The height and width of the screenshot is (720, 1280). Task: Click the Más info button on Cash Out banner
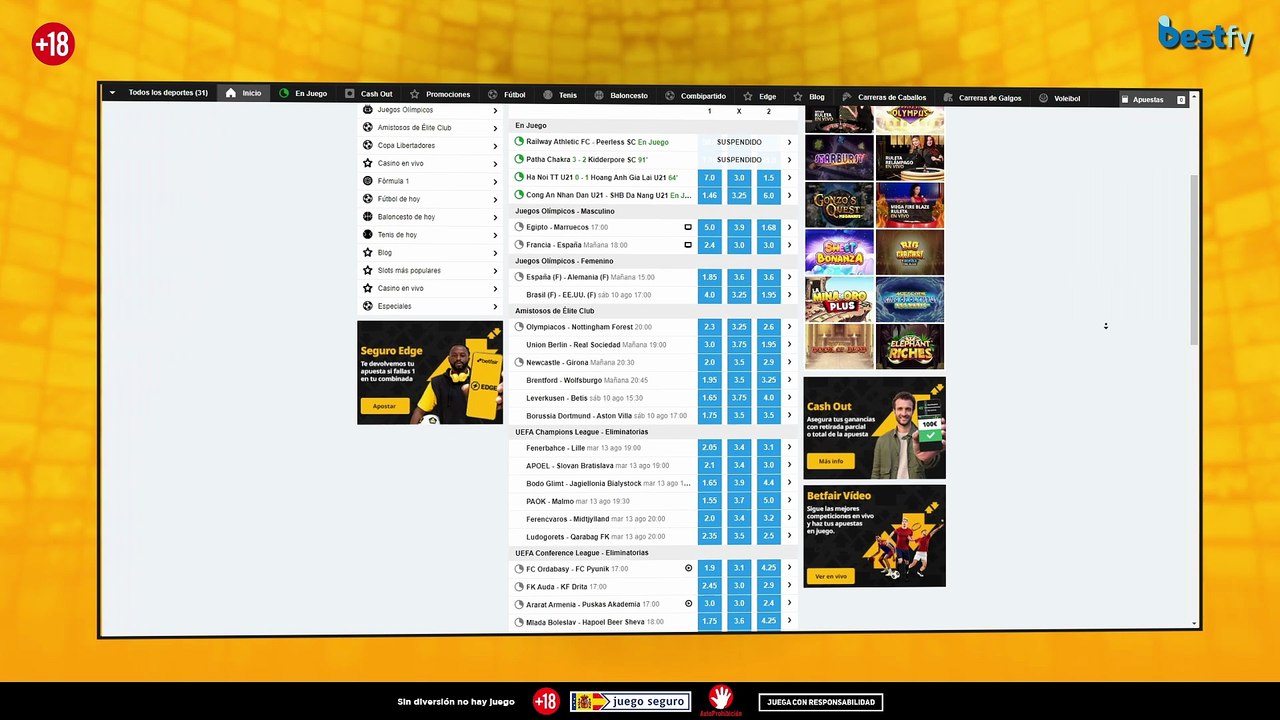point(830,461)
